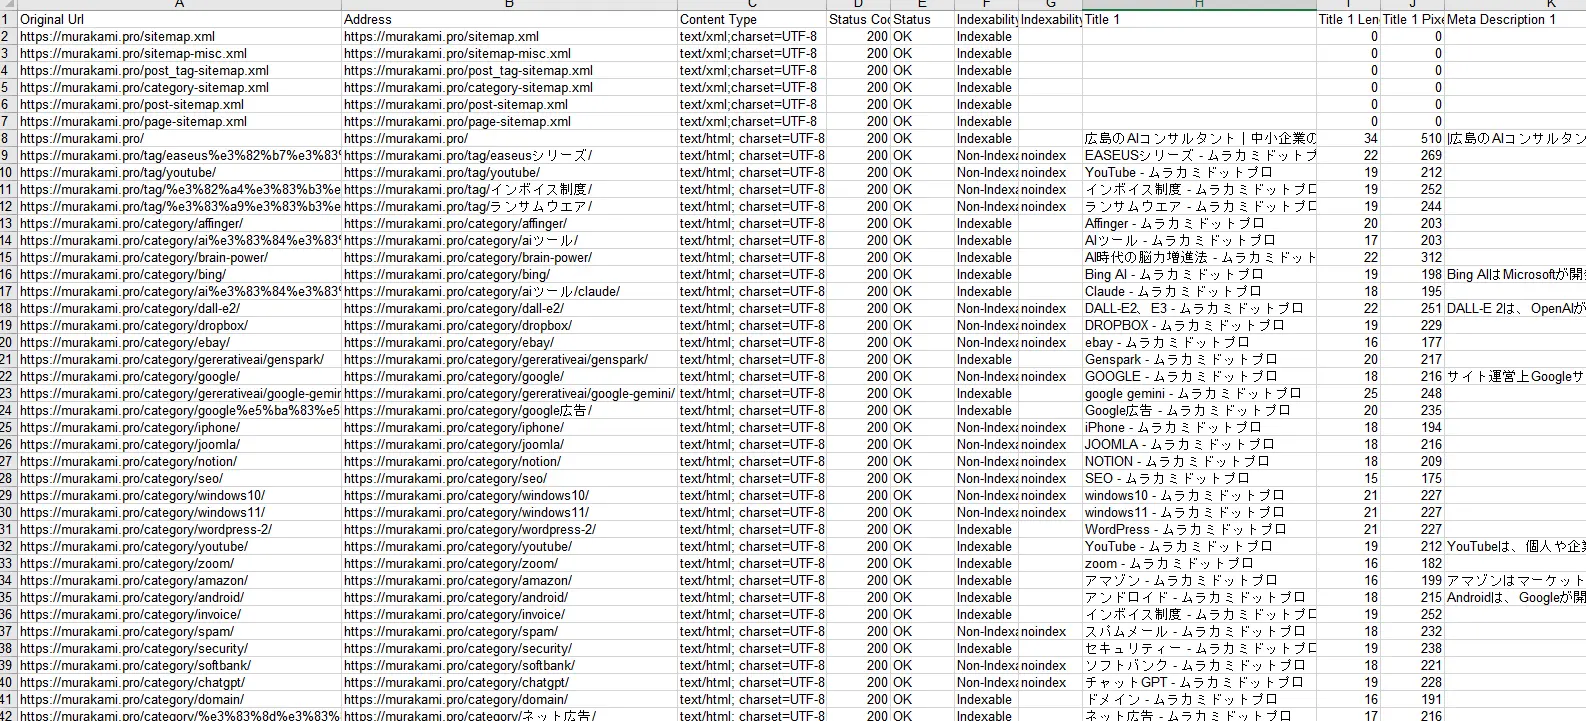Screen dimensions: 1586x721
Task: Select title cell "ソフトバンク - ムラカミドットブロ"
Action: tap(1199, 665)
